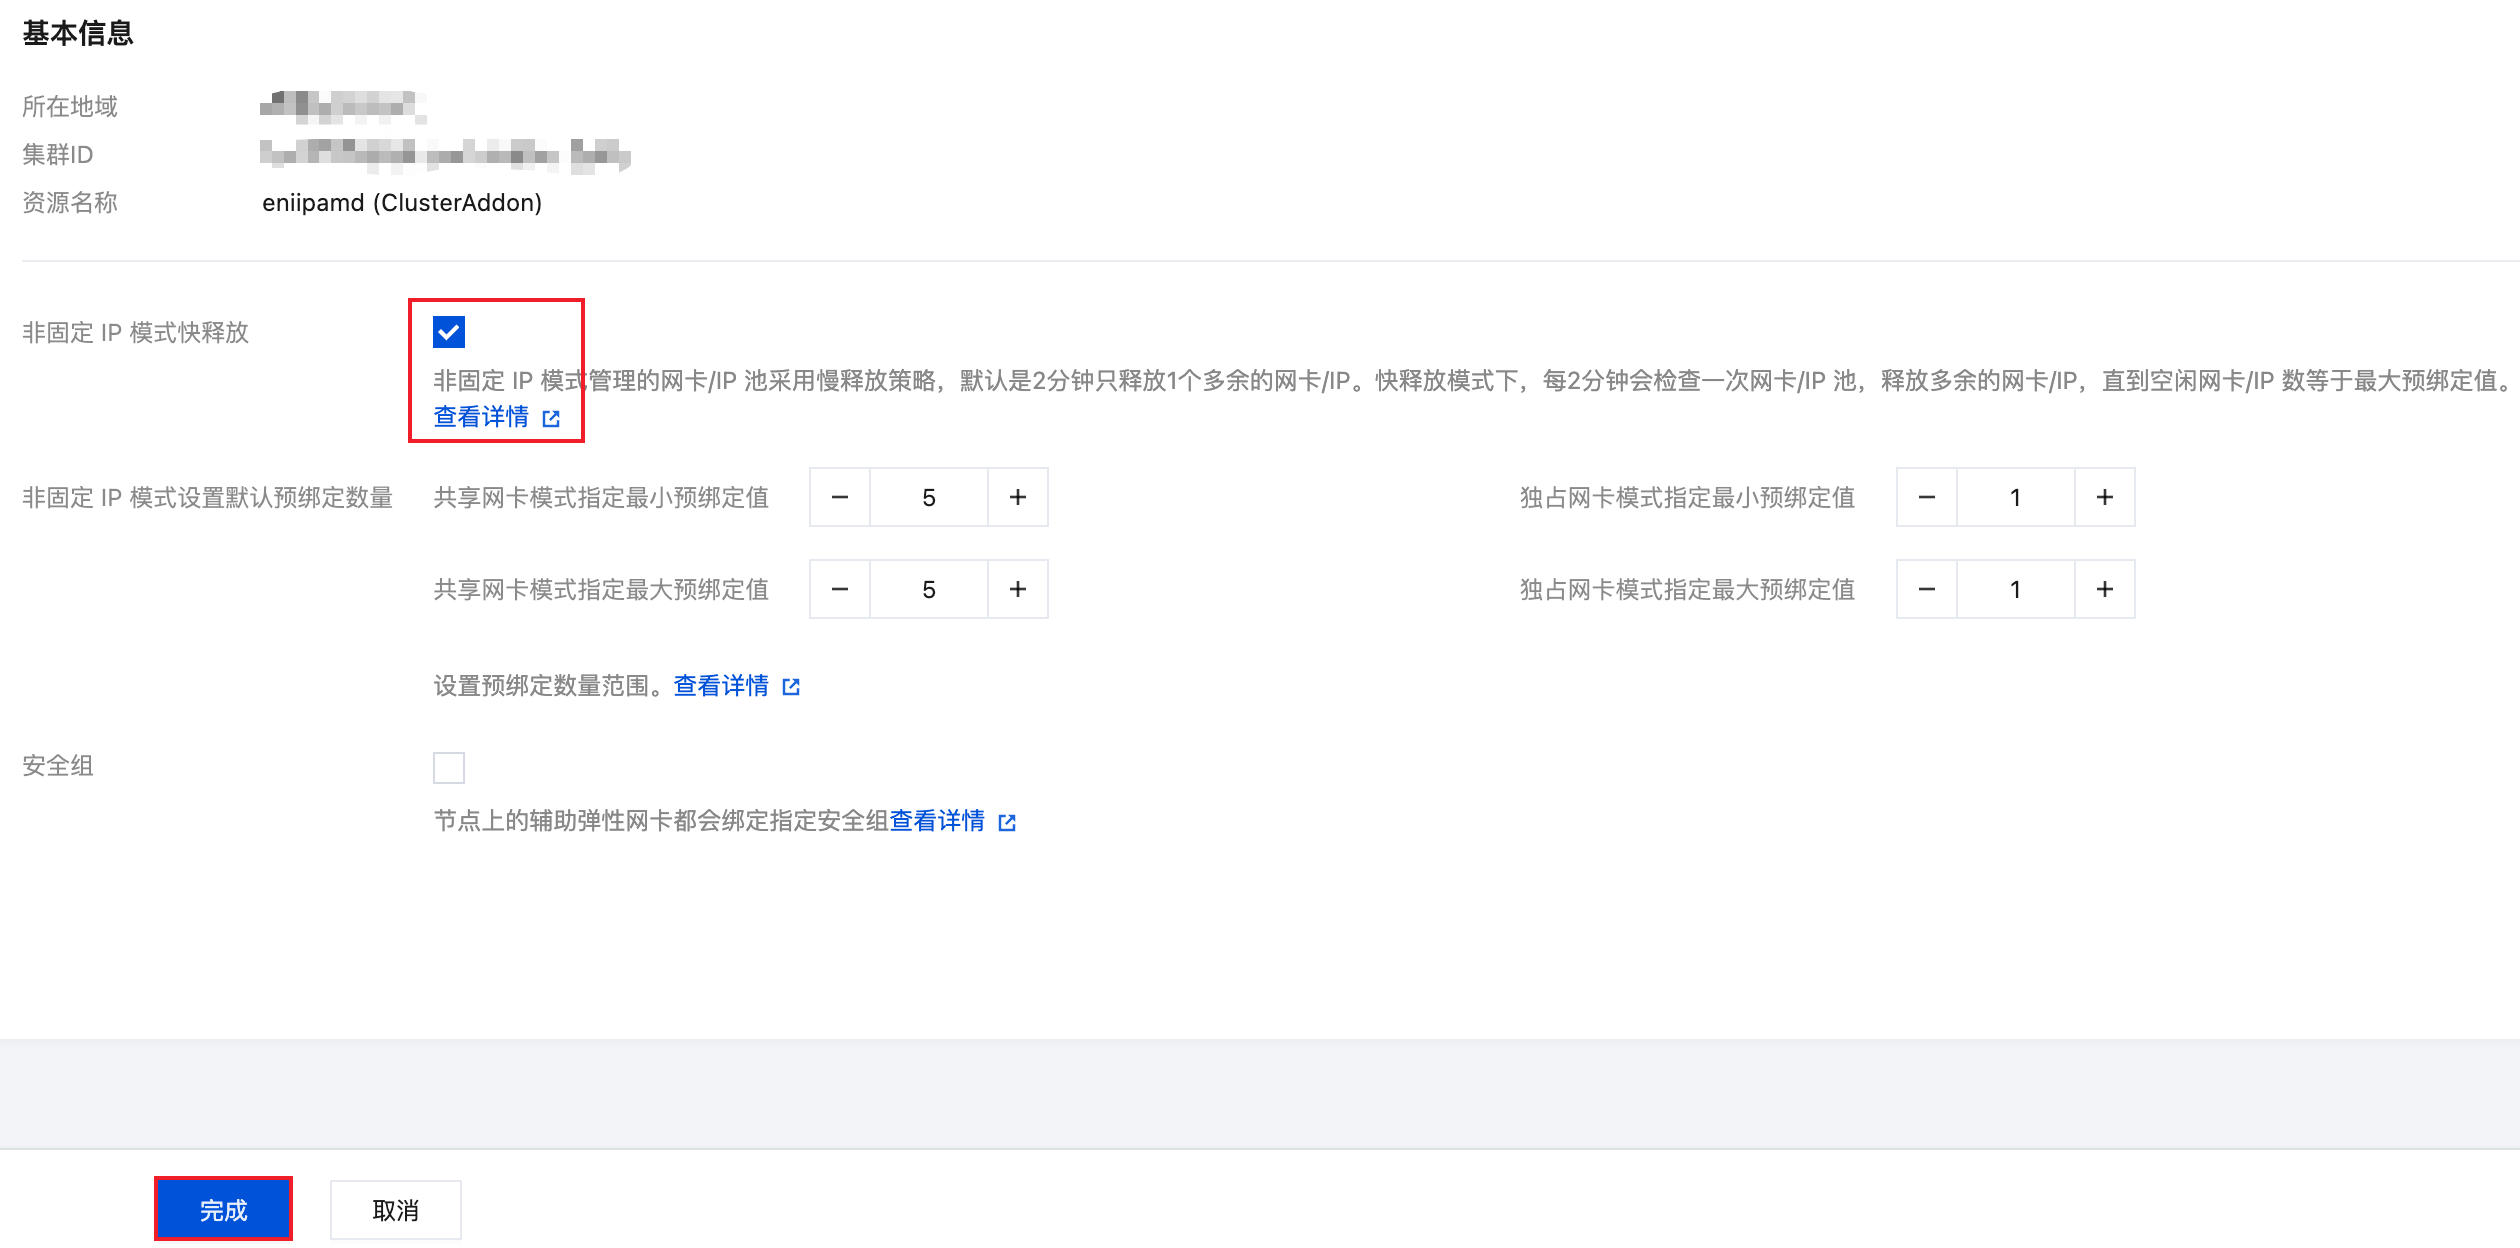Click the 独占网卡模式指定最大预绑定值 label

point(1688,589)
